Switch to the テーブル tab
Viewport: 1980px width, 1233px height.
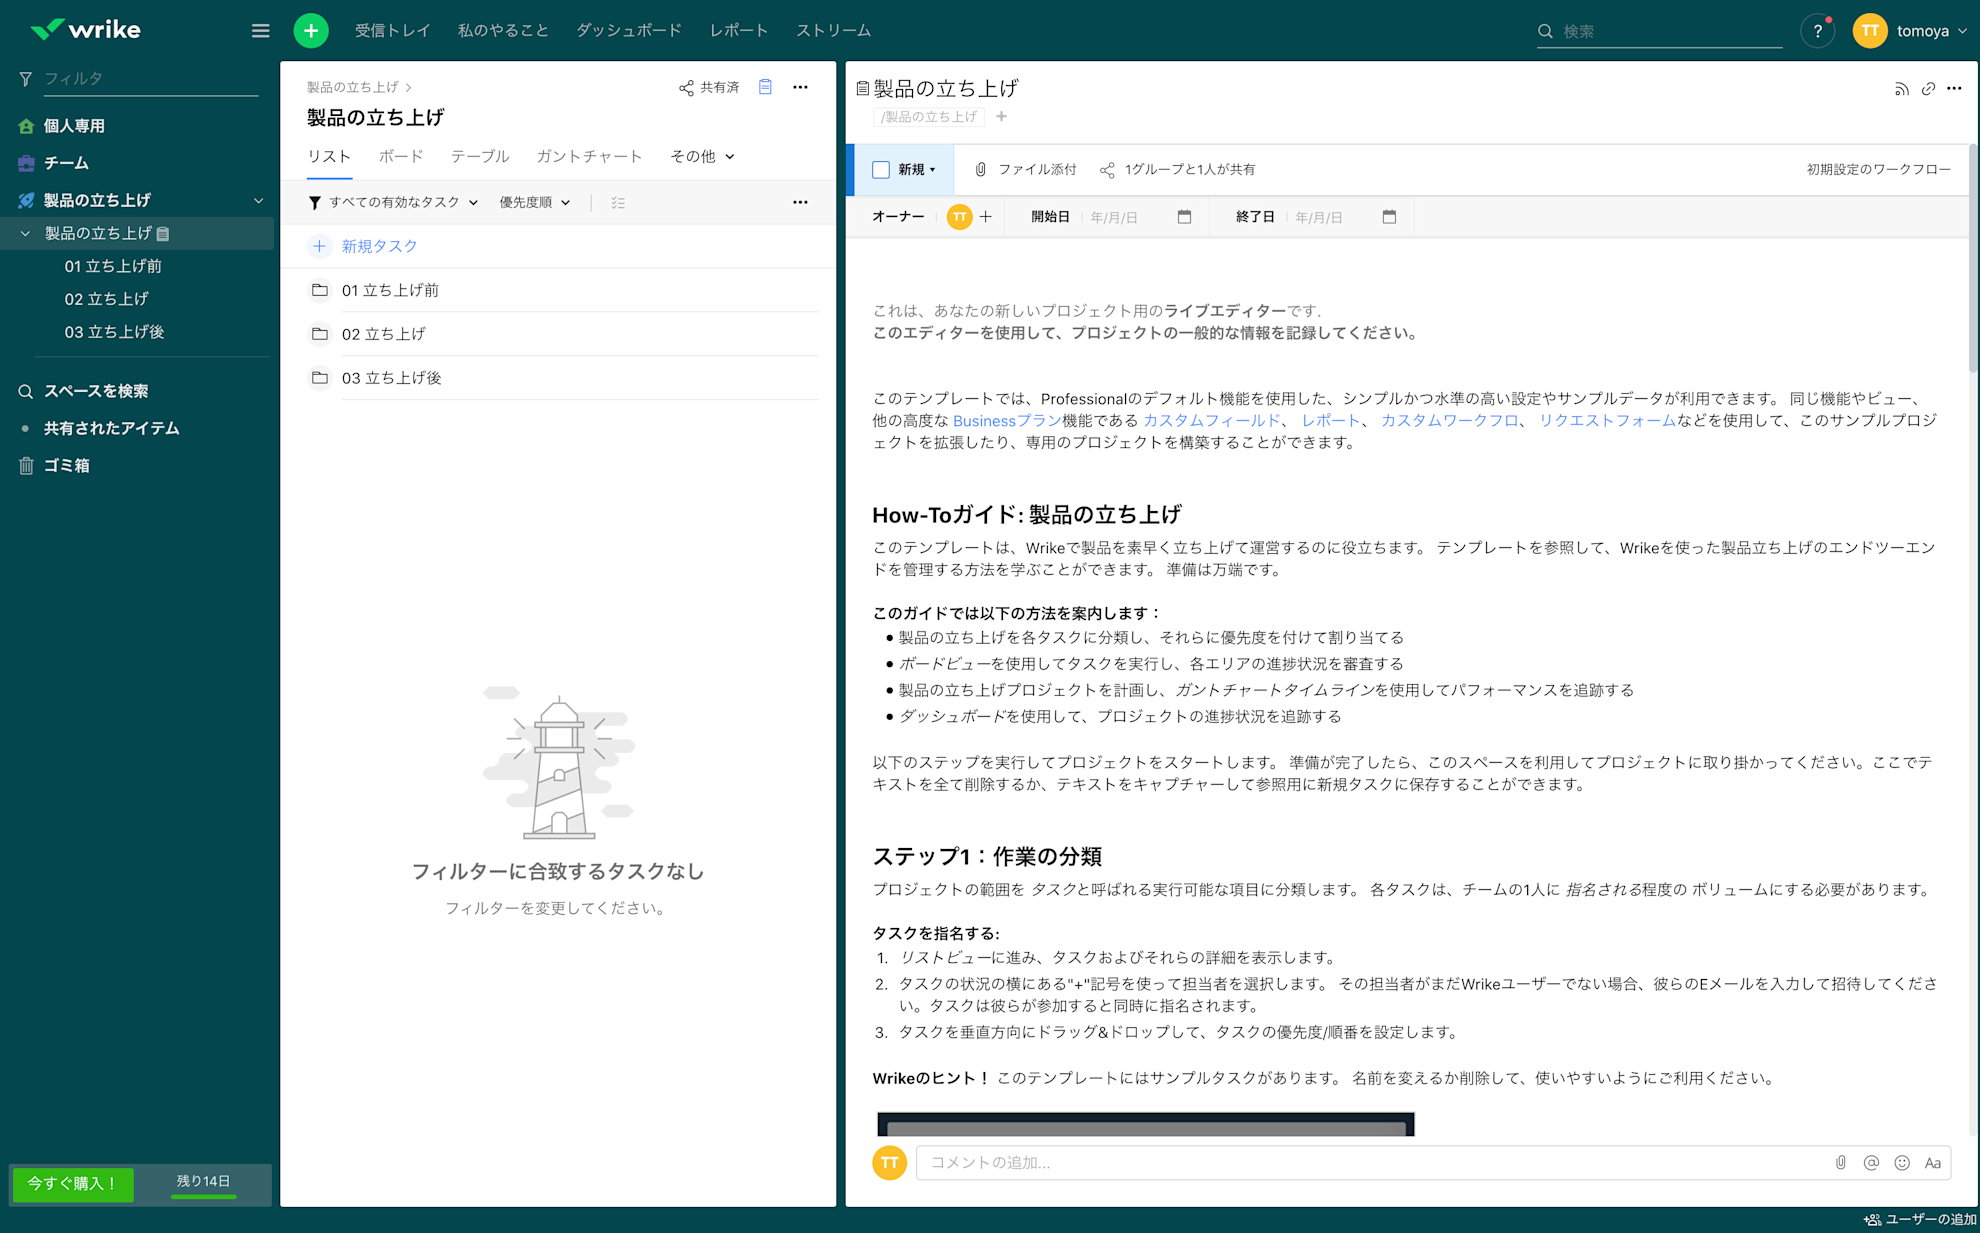pos(480,156)
